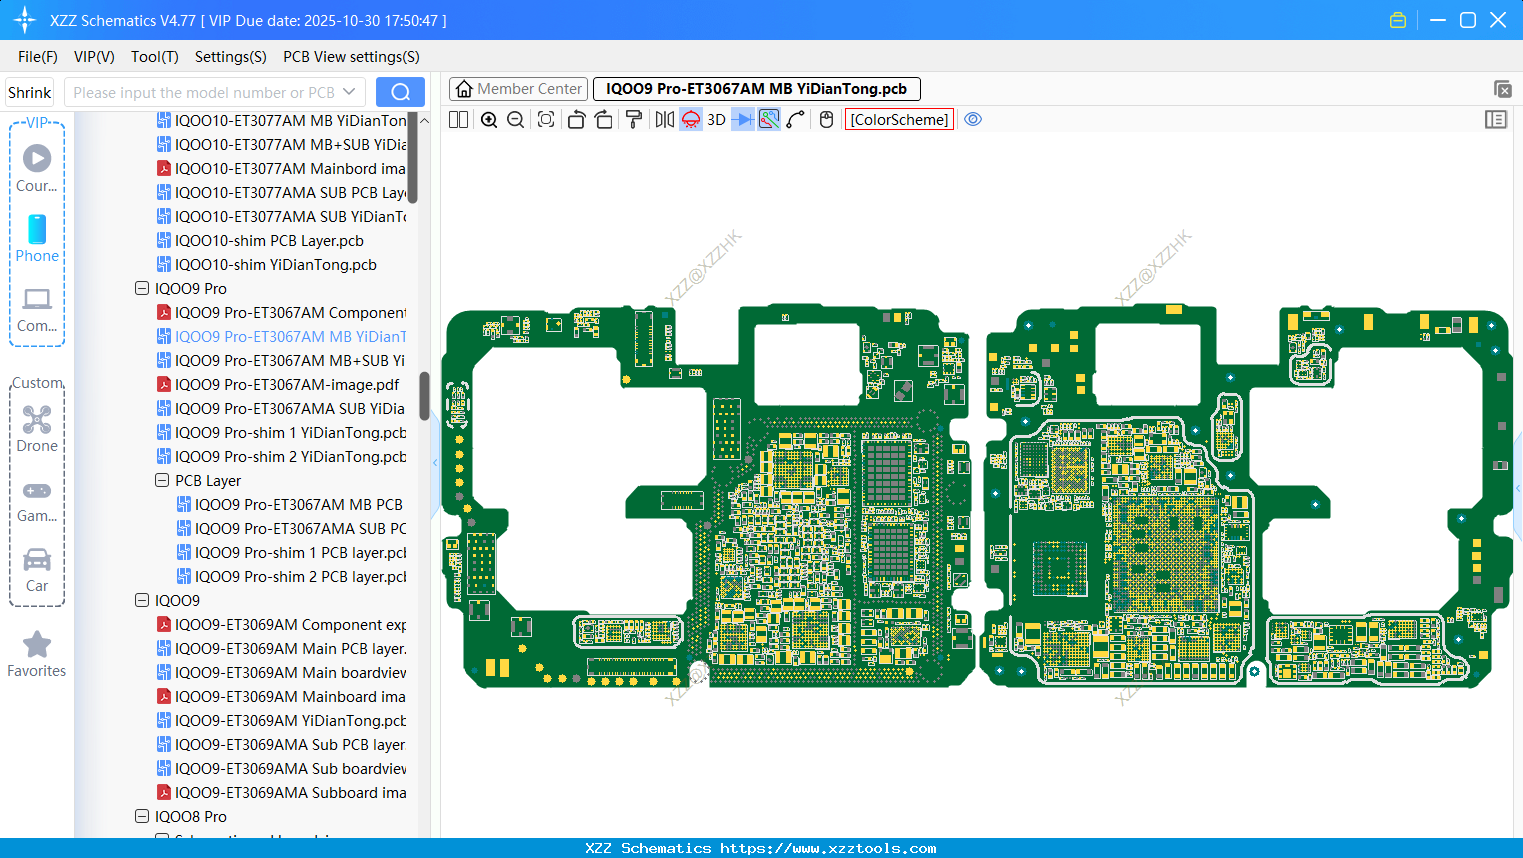The height and width of the screenshot is (858, 1523).
Task: Click the file tree scroll-up arrow
Action: pyautogui.click(x=424, y=120)
